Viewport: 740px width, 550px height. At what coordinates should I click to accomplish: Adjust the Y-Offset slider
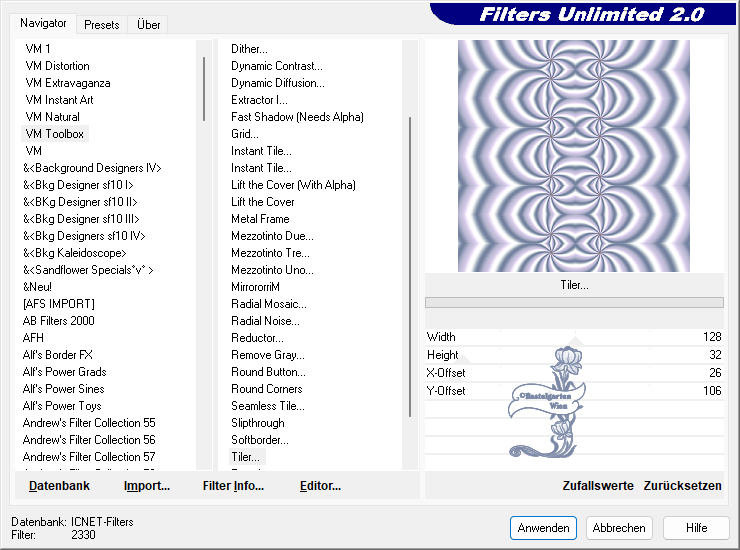pyautogui.click(x=573, y=391)
